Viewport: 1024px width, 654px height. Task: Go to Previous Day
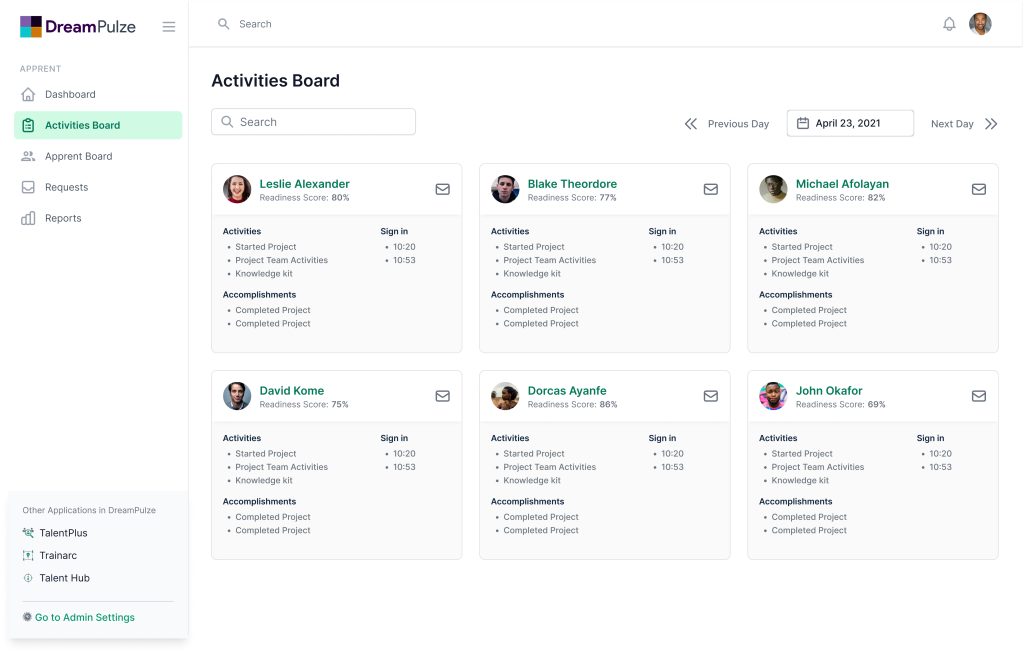point(727,124)
